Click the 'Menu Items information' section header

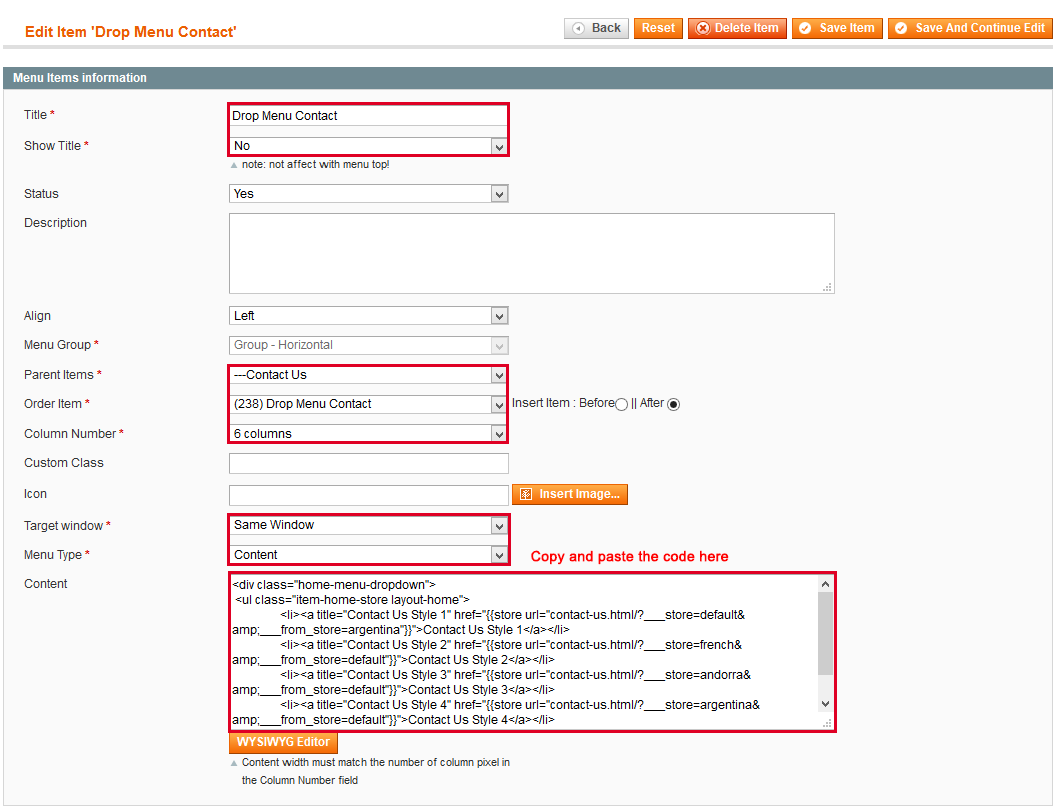point(528,78)
